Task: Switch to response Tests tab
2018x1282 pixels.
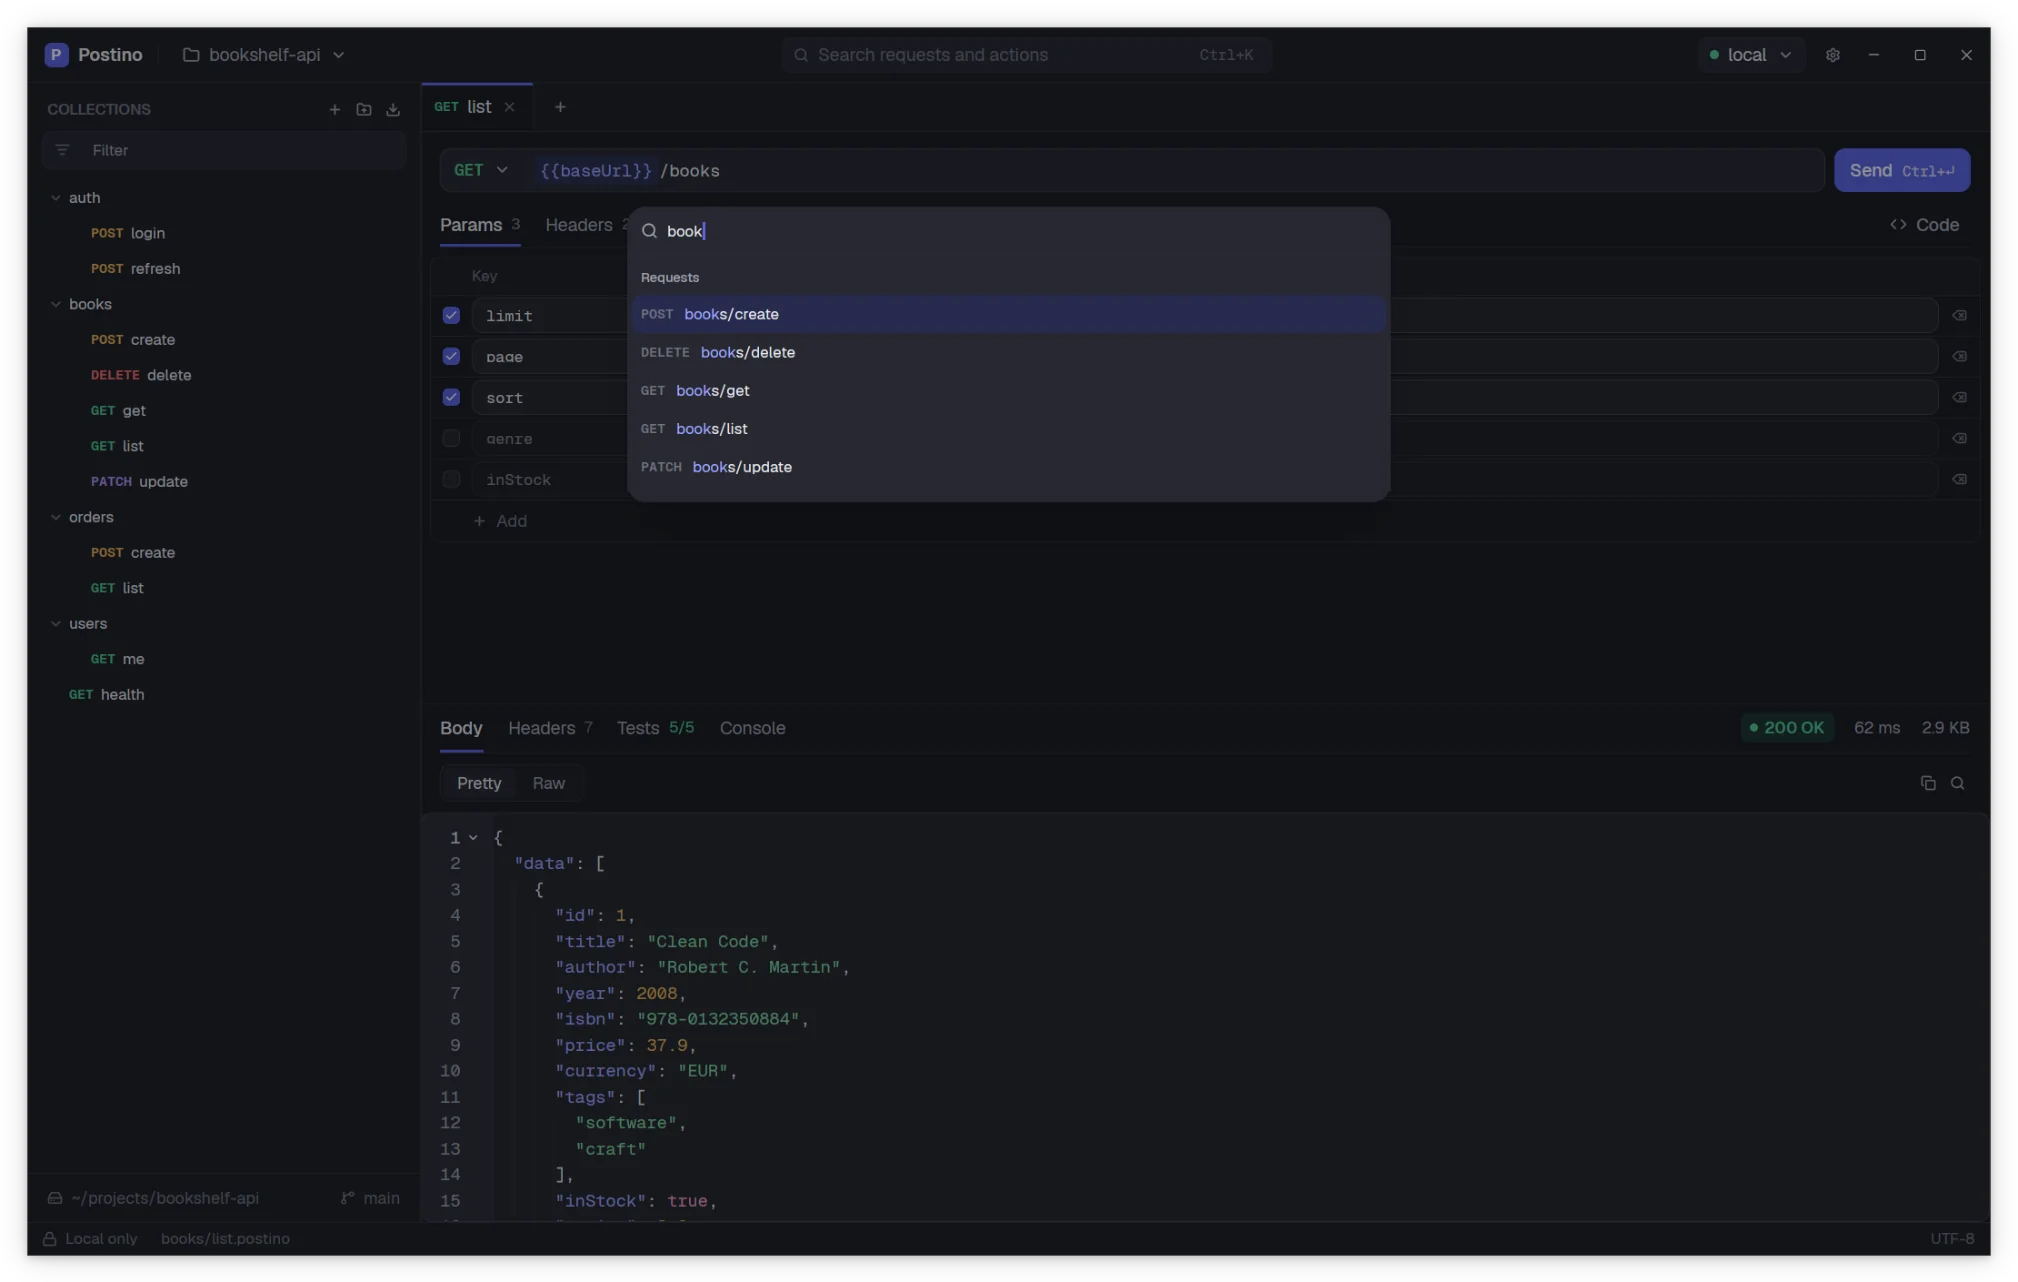Action: (x=655, y=728)
